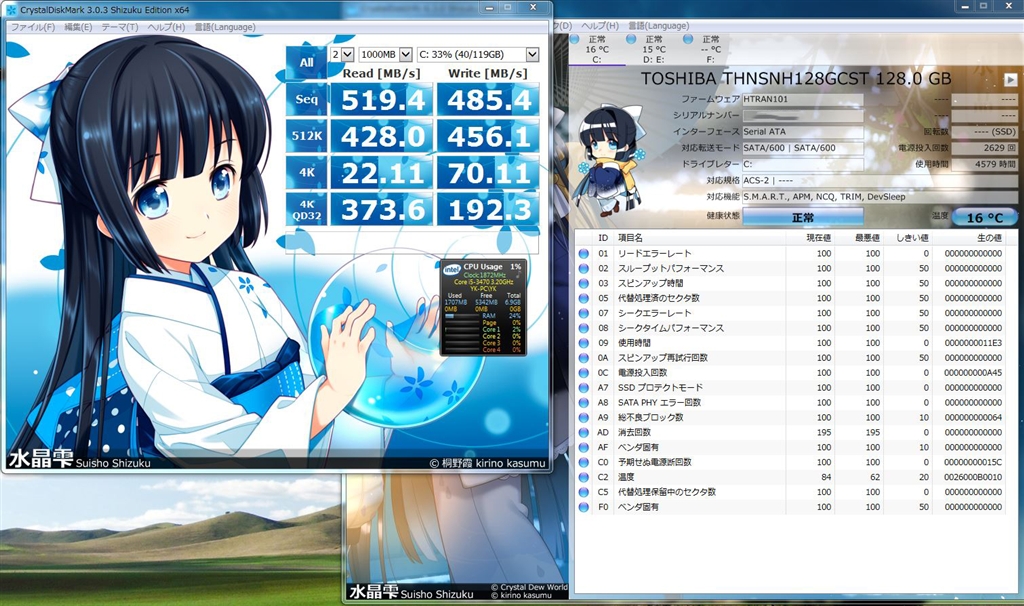Open the ヘルプ(H) menu in CrystalDiskMark

click(166, 27)
